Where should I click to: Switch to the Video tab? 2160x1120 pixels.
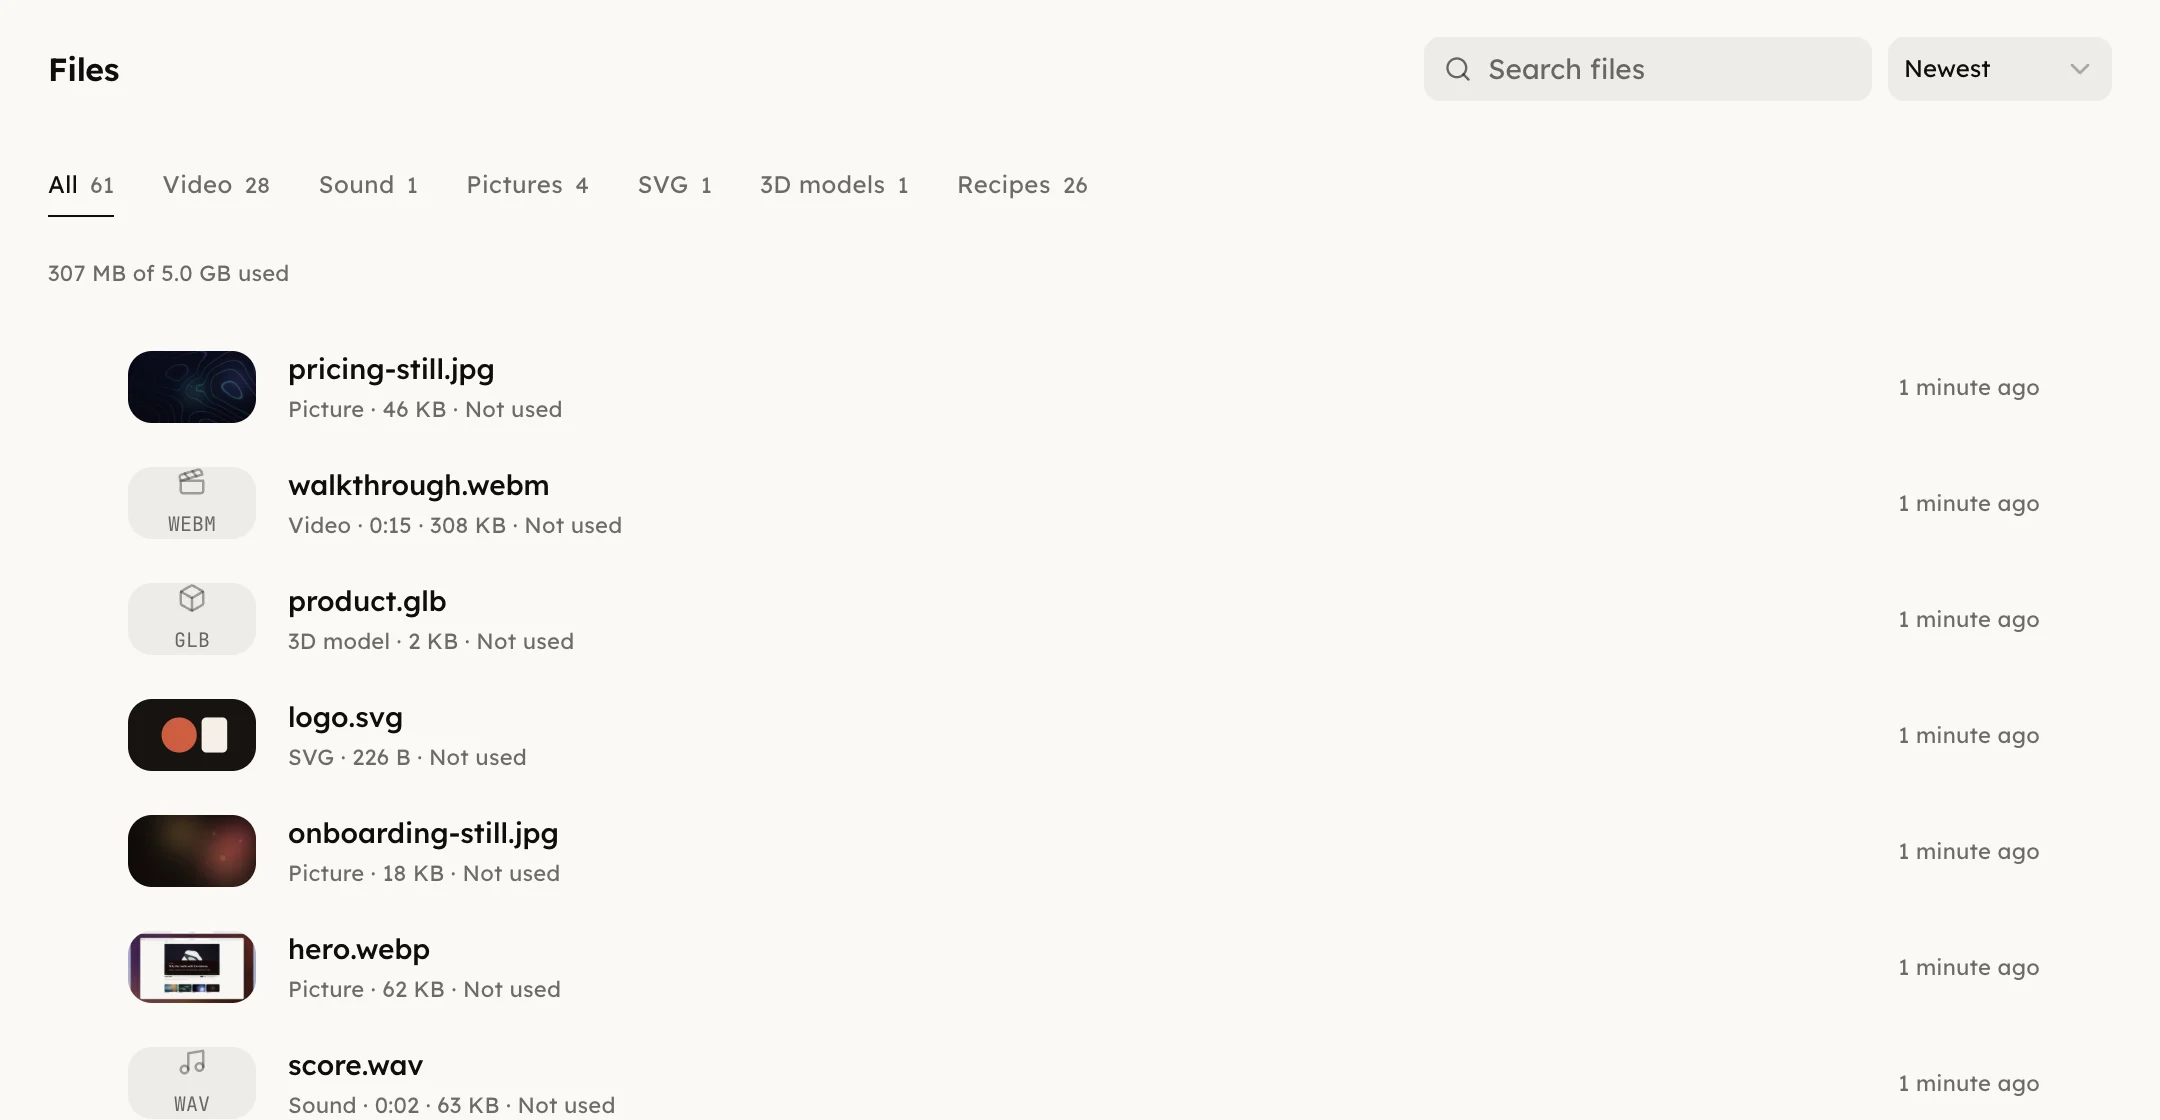click(x=216, y=185)
